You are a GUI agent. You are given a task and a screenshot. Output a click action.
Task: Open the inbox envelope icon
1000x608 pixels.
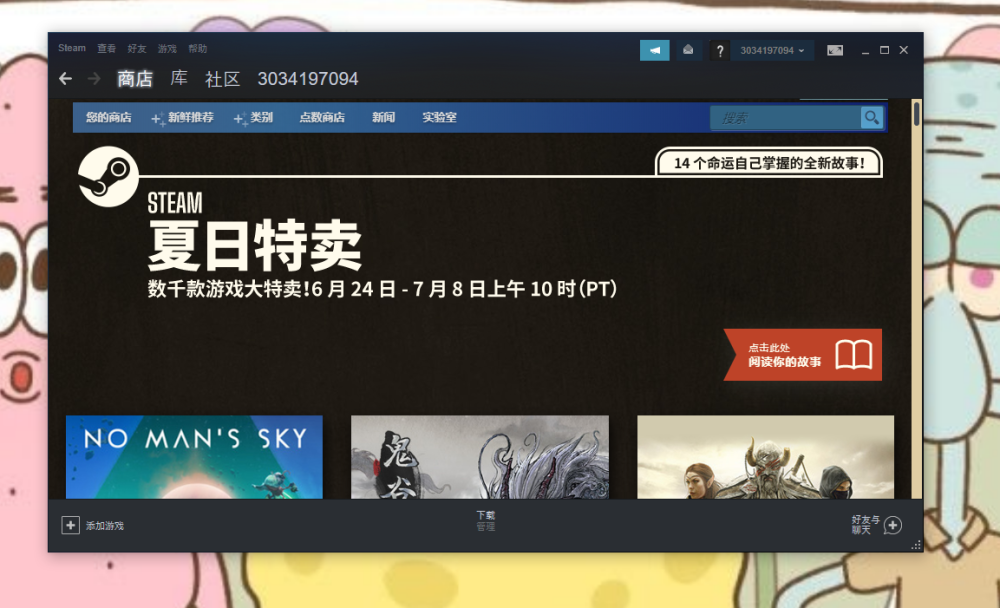pyautogui.click(x=688, y=50)
